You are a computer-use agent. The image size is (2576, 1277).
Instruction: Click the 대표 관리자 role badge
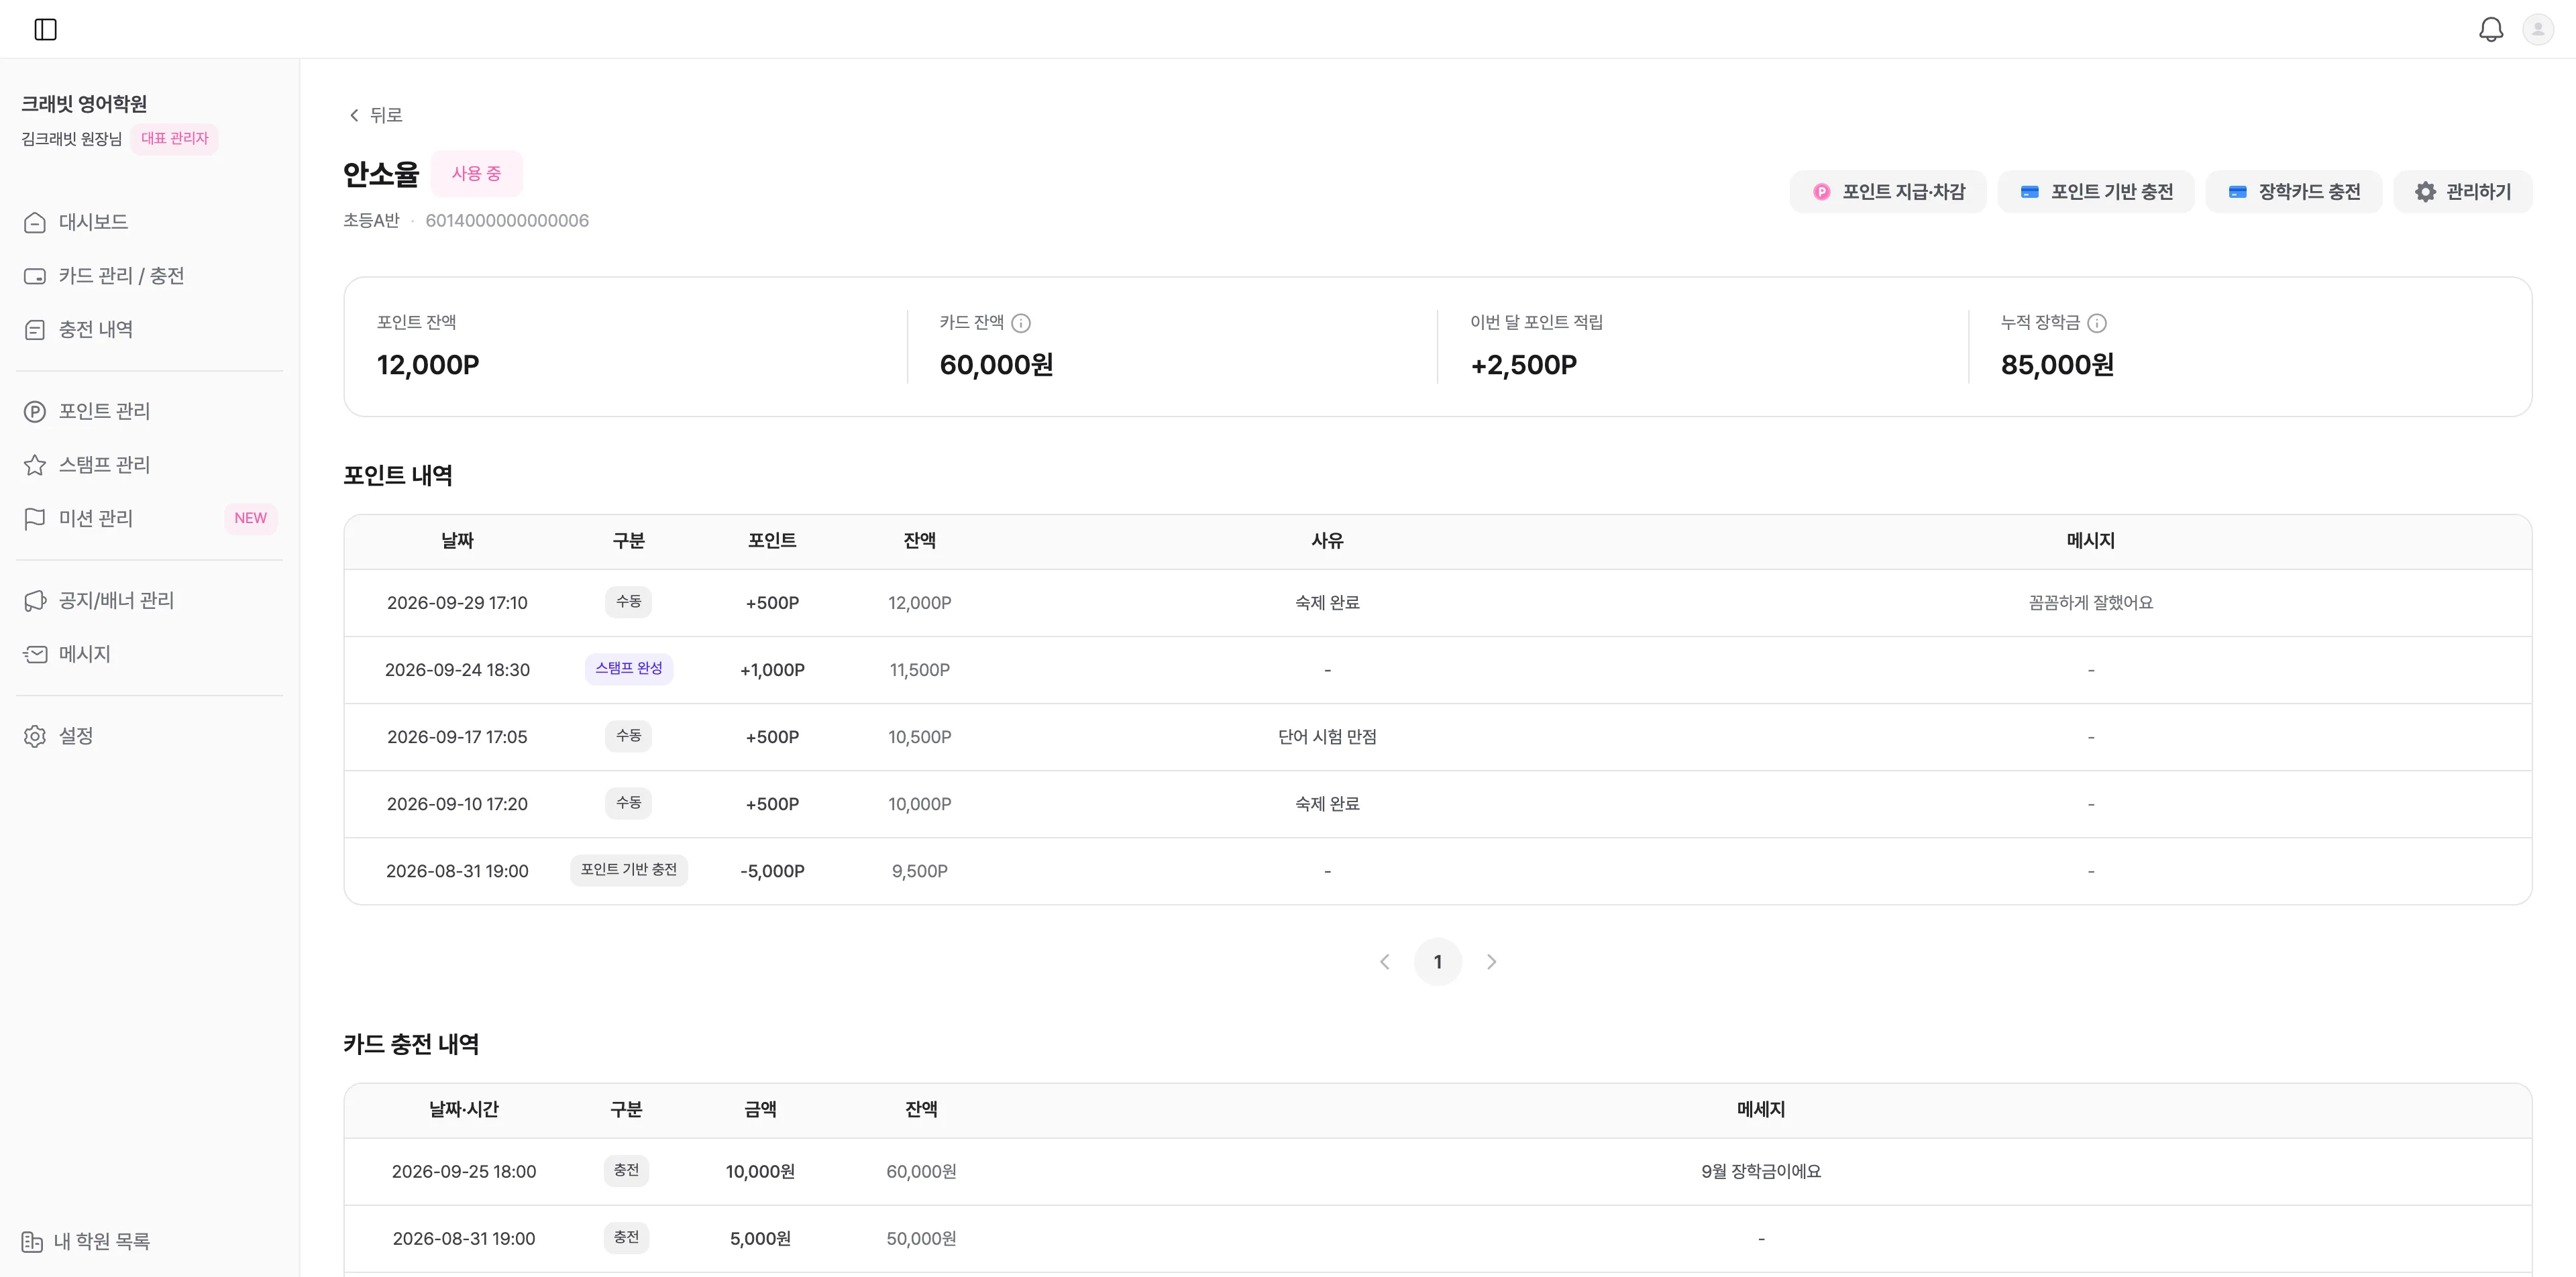[174, 138]
